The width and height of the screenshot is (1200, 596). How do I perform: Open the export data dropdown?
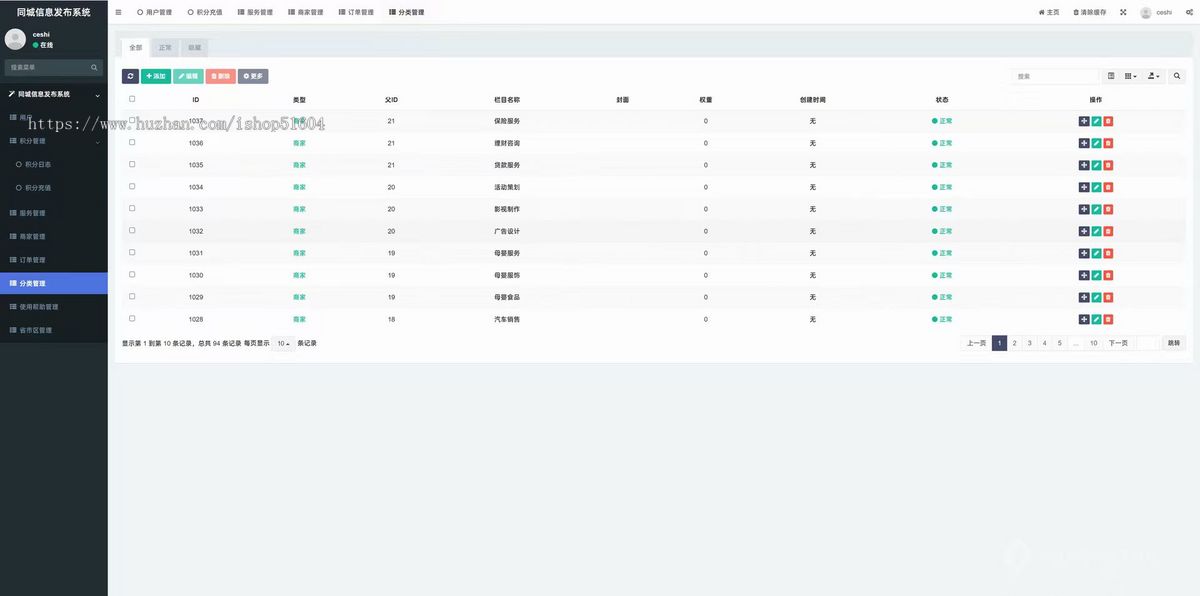(x=1154, y=76)
